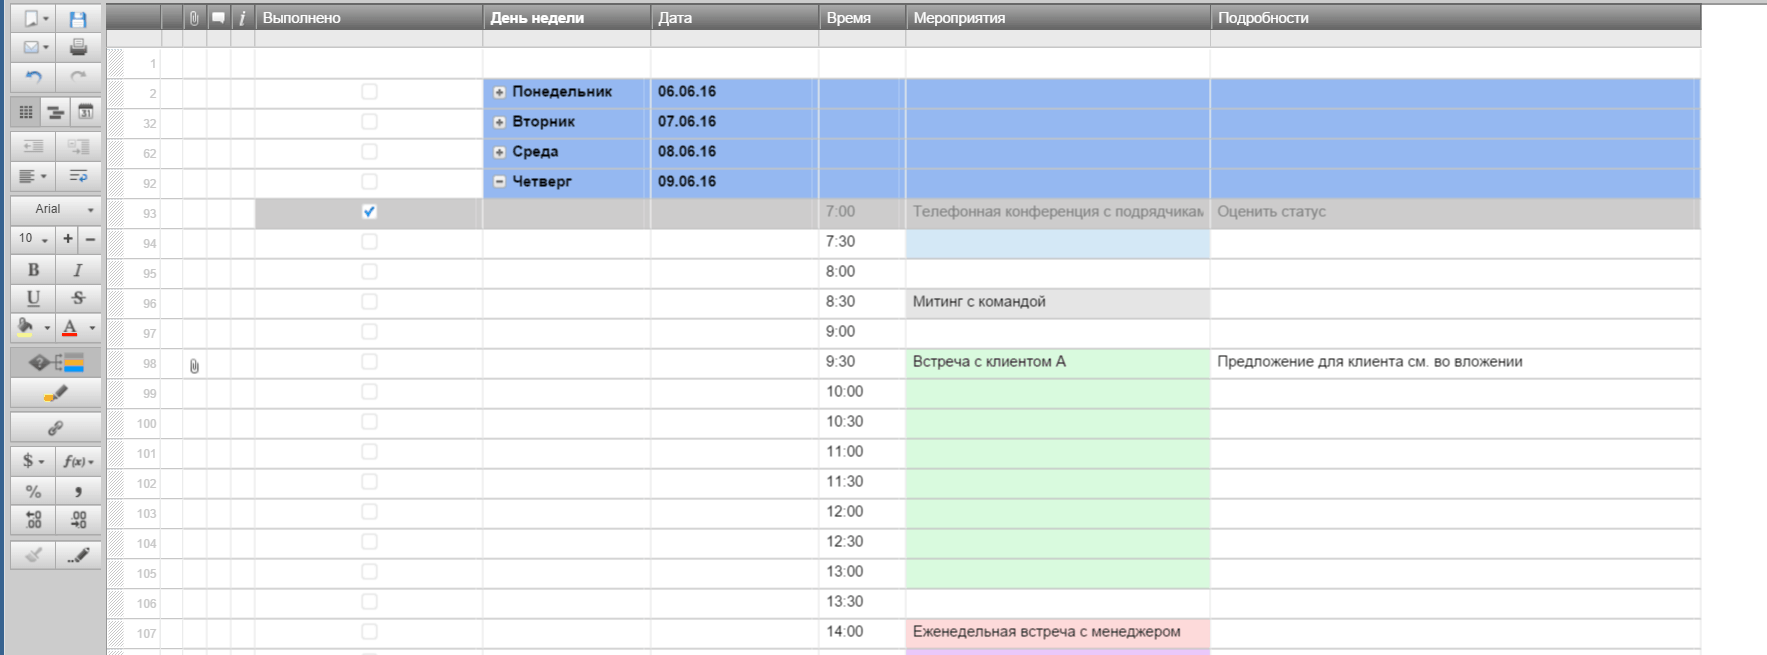Insert a hyperlink with chain icon
The width and height of the screenshot is (1767, 655).
(56, 428)
